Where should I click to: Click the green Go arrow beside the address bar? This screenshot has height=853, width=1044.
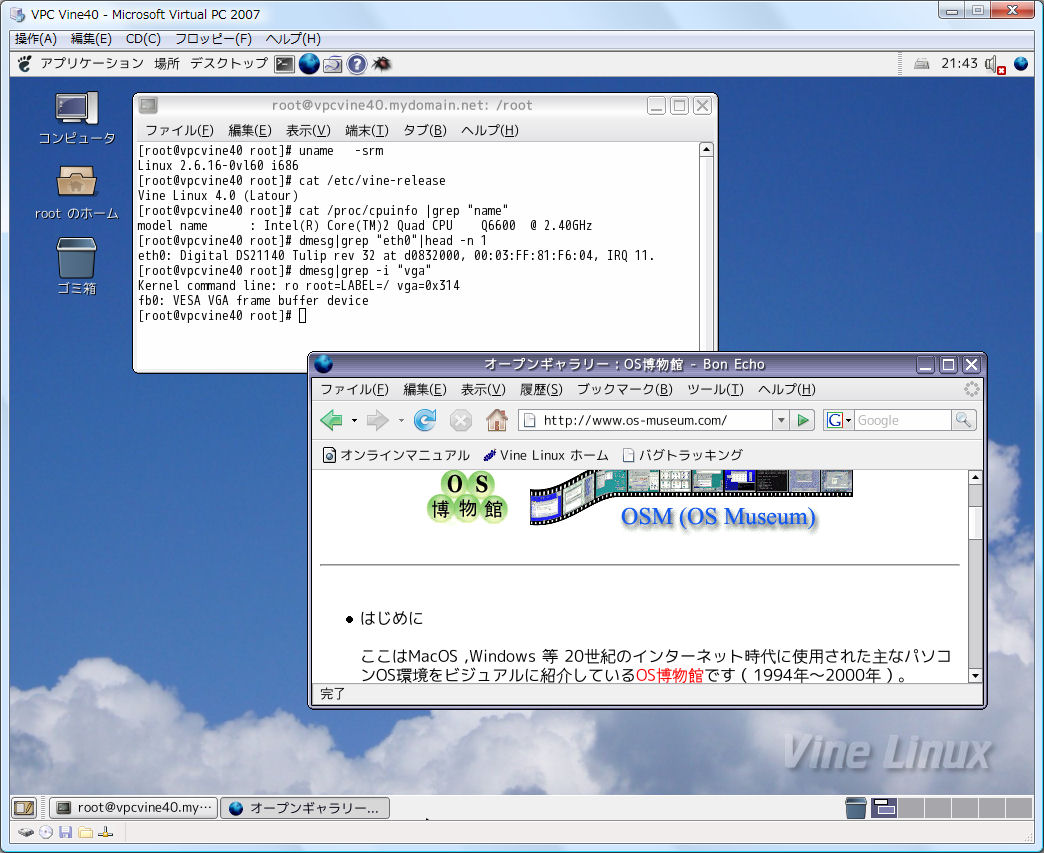[803, 420]
